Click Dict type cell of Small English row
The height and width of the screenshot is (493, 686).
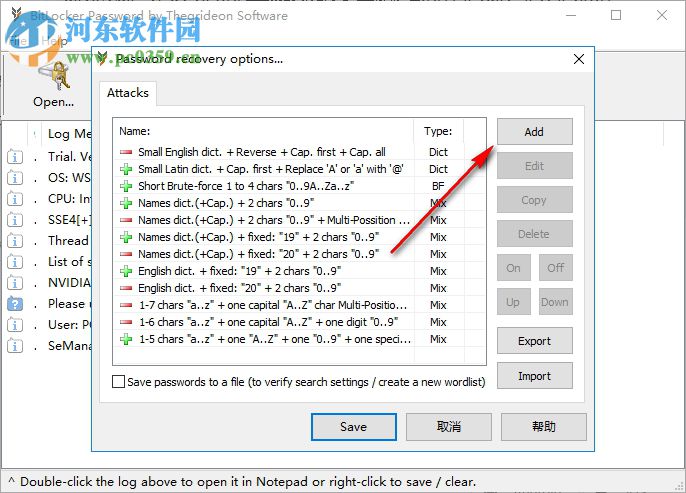pos(438,152)
